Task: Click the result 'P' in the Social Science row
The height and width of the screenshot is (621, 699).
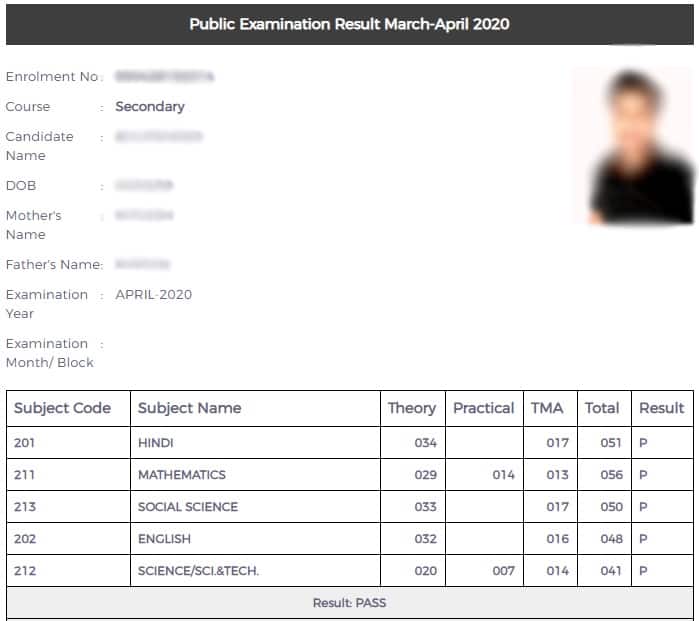Action: coord(643,507)
